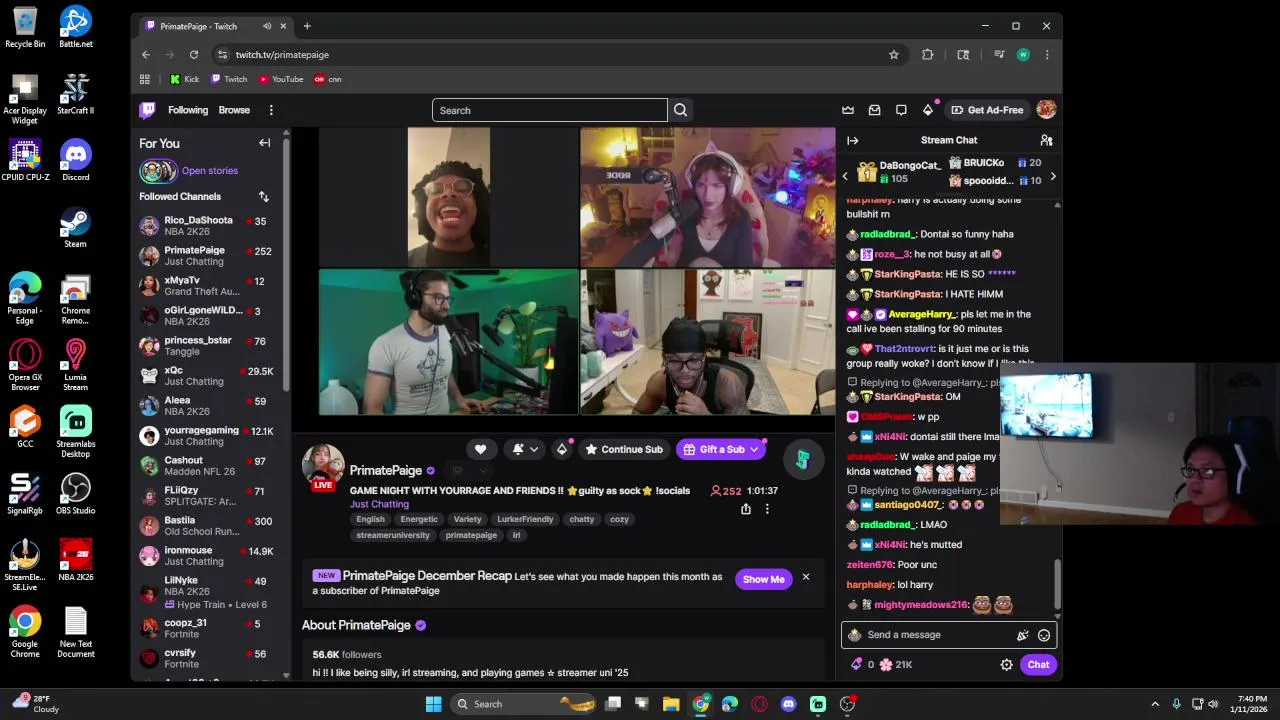Open the Just Chatting category link
Viewport: 1280px width, 720px height.
point(379,504)
